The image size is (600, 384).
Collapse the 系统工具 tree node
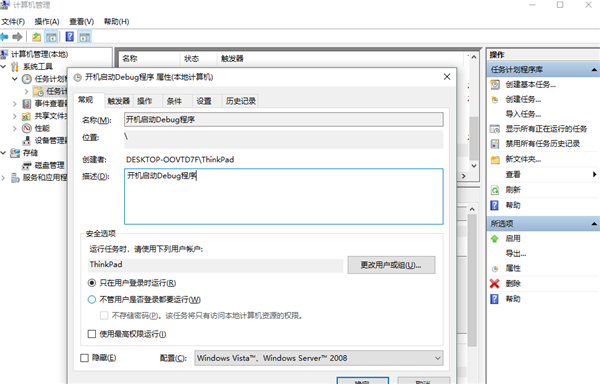pyautogui.click(x=3, y=67)
